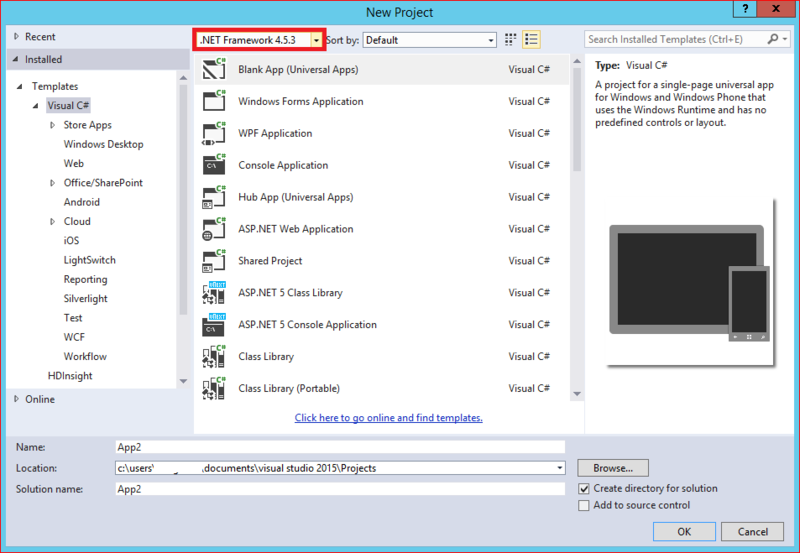Click the category tree scroll down arrow
This screenshot has width=800, height=553.
coord(183,381)
